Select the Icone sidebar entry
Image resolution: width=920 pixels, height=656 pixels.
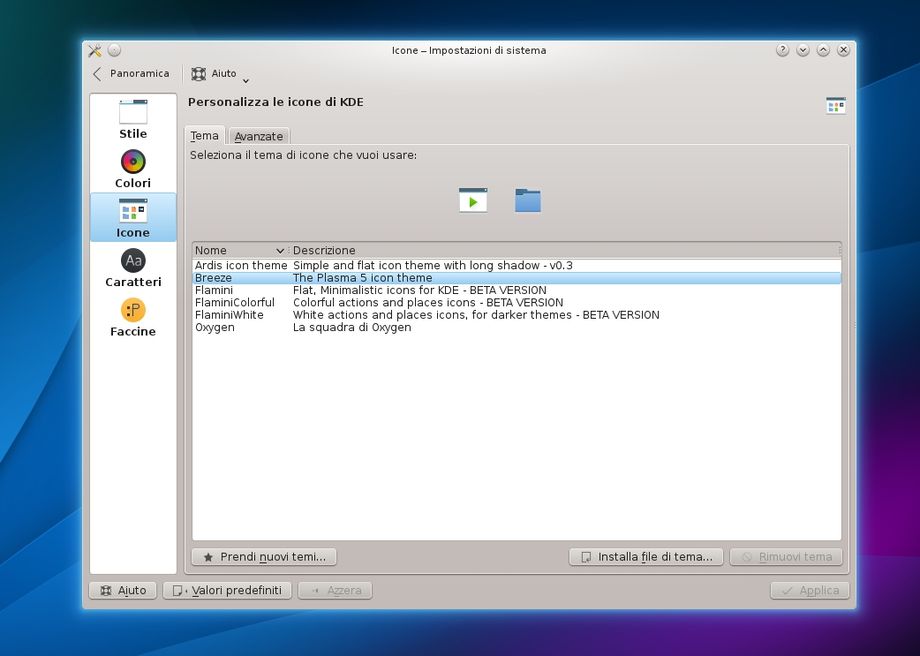[x=133, y=218]
